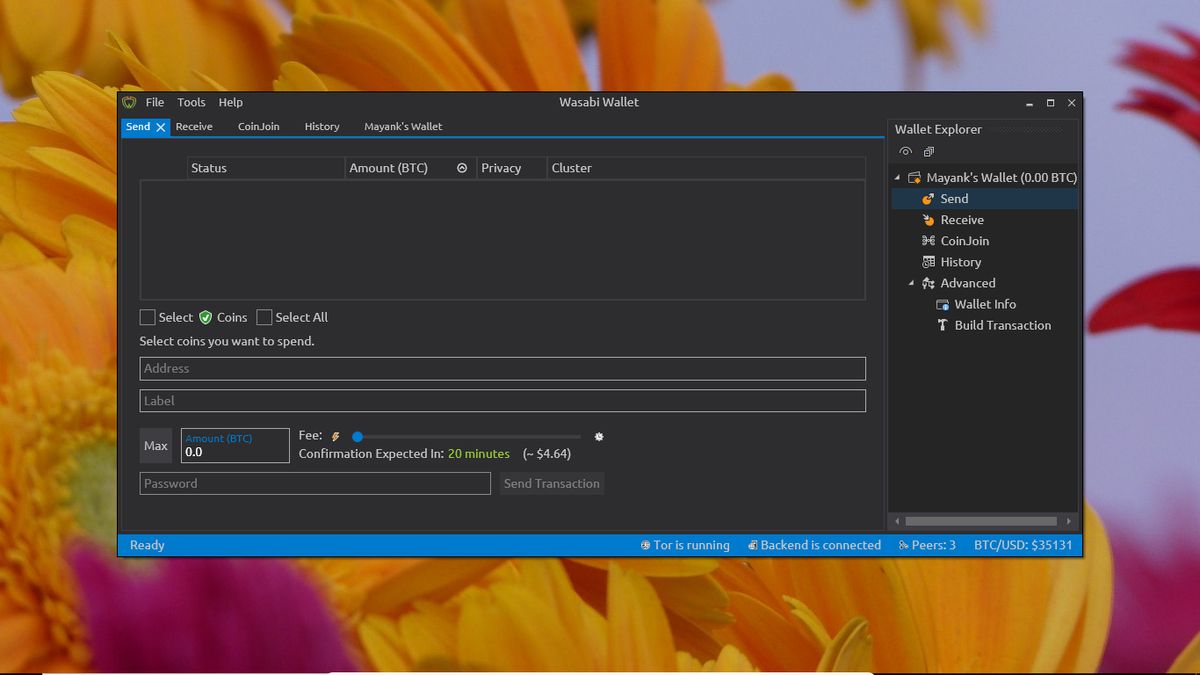This screenshot has height=675, width=1200.
Task: Switch to the CoinJoin tab
Action: 258,127
